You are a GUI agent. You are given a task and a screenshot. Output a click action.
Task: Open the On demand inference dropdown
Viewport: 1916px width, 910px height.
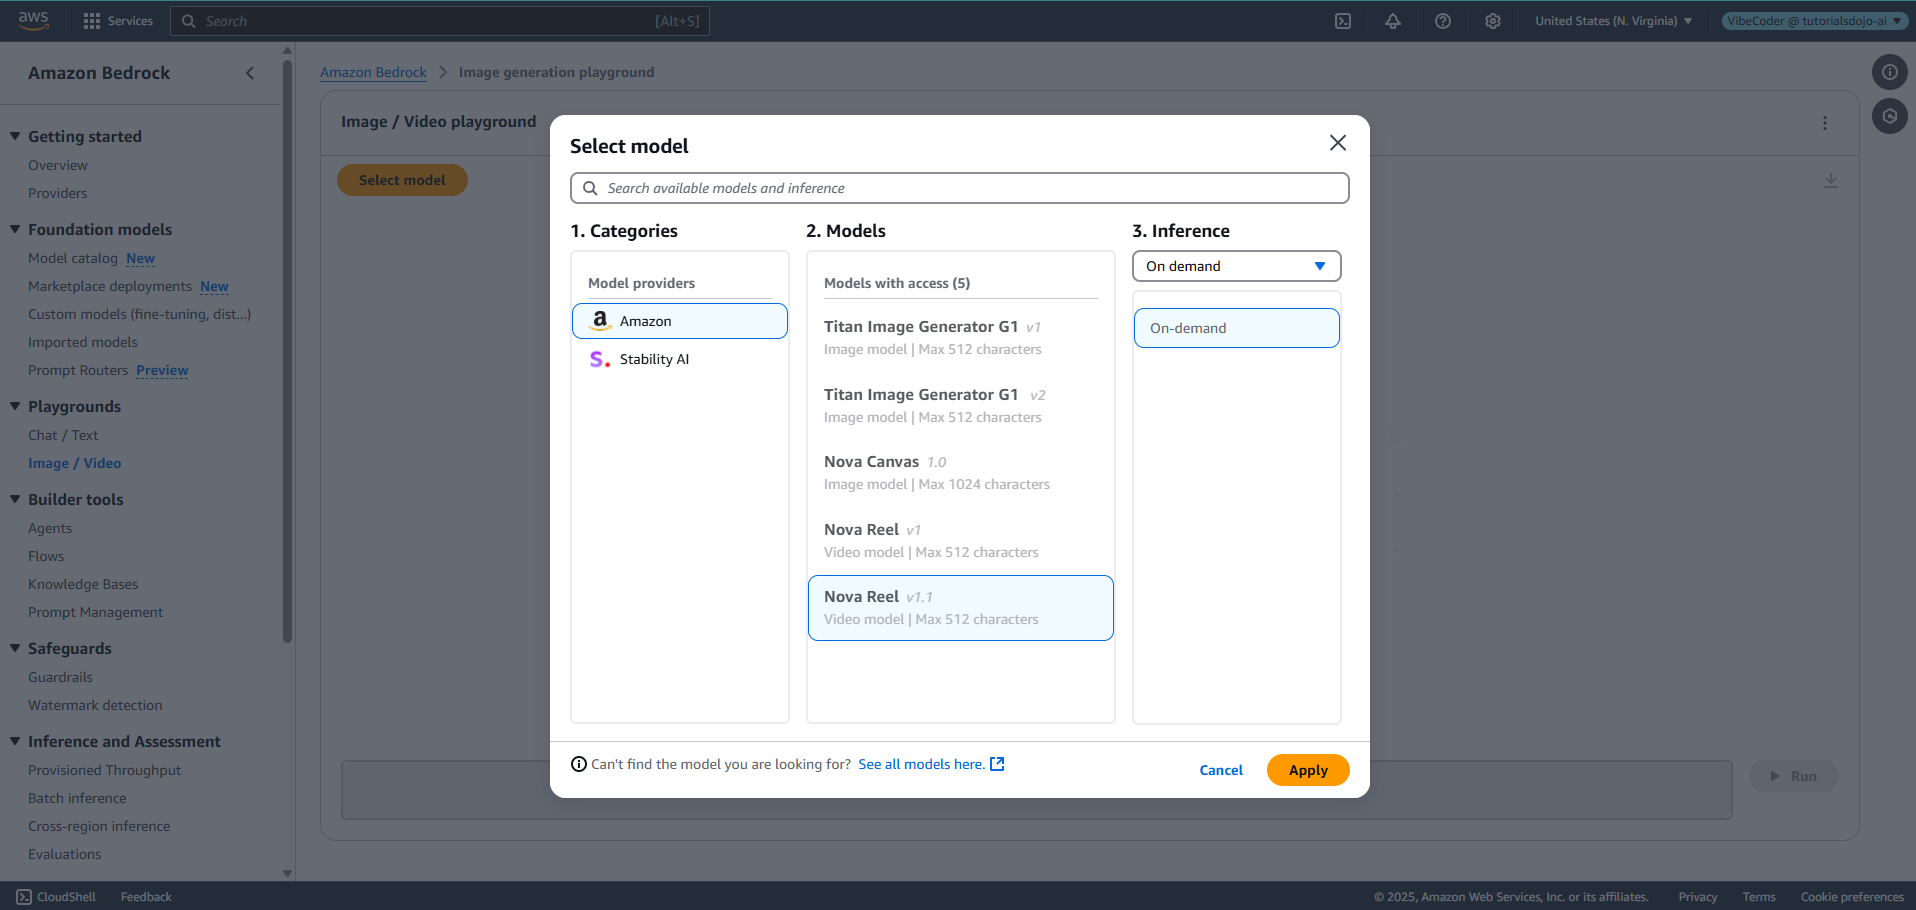coord(1236,266)
